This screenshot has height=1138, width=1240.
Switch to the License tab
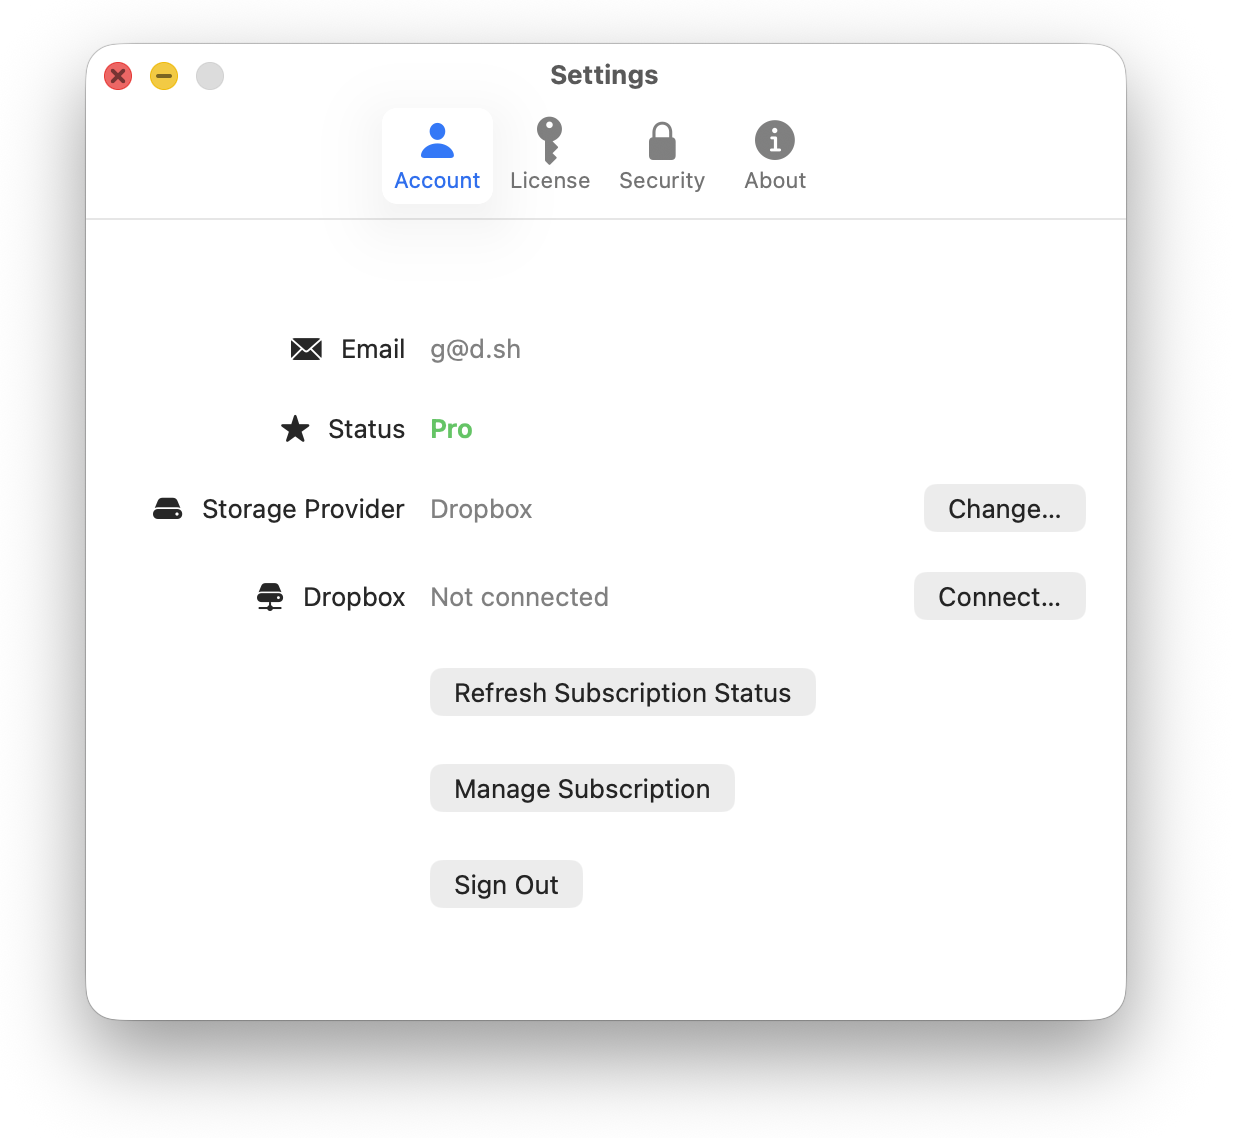click(550, 158)
